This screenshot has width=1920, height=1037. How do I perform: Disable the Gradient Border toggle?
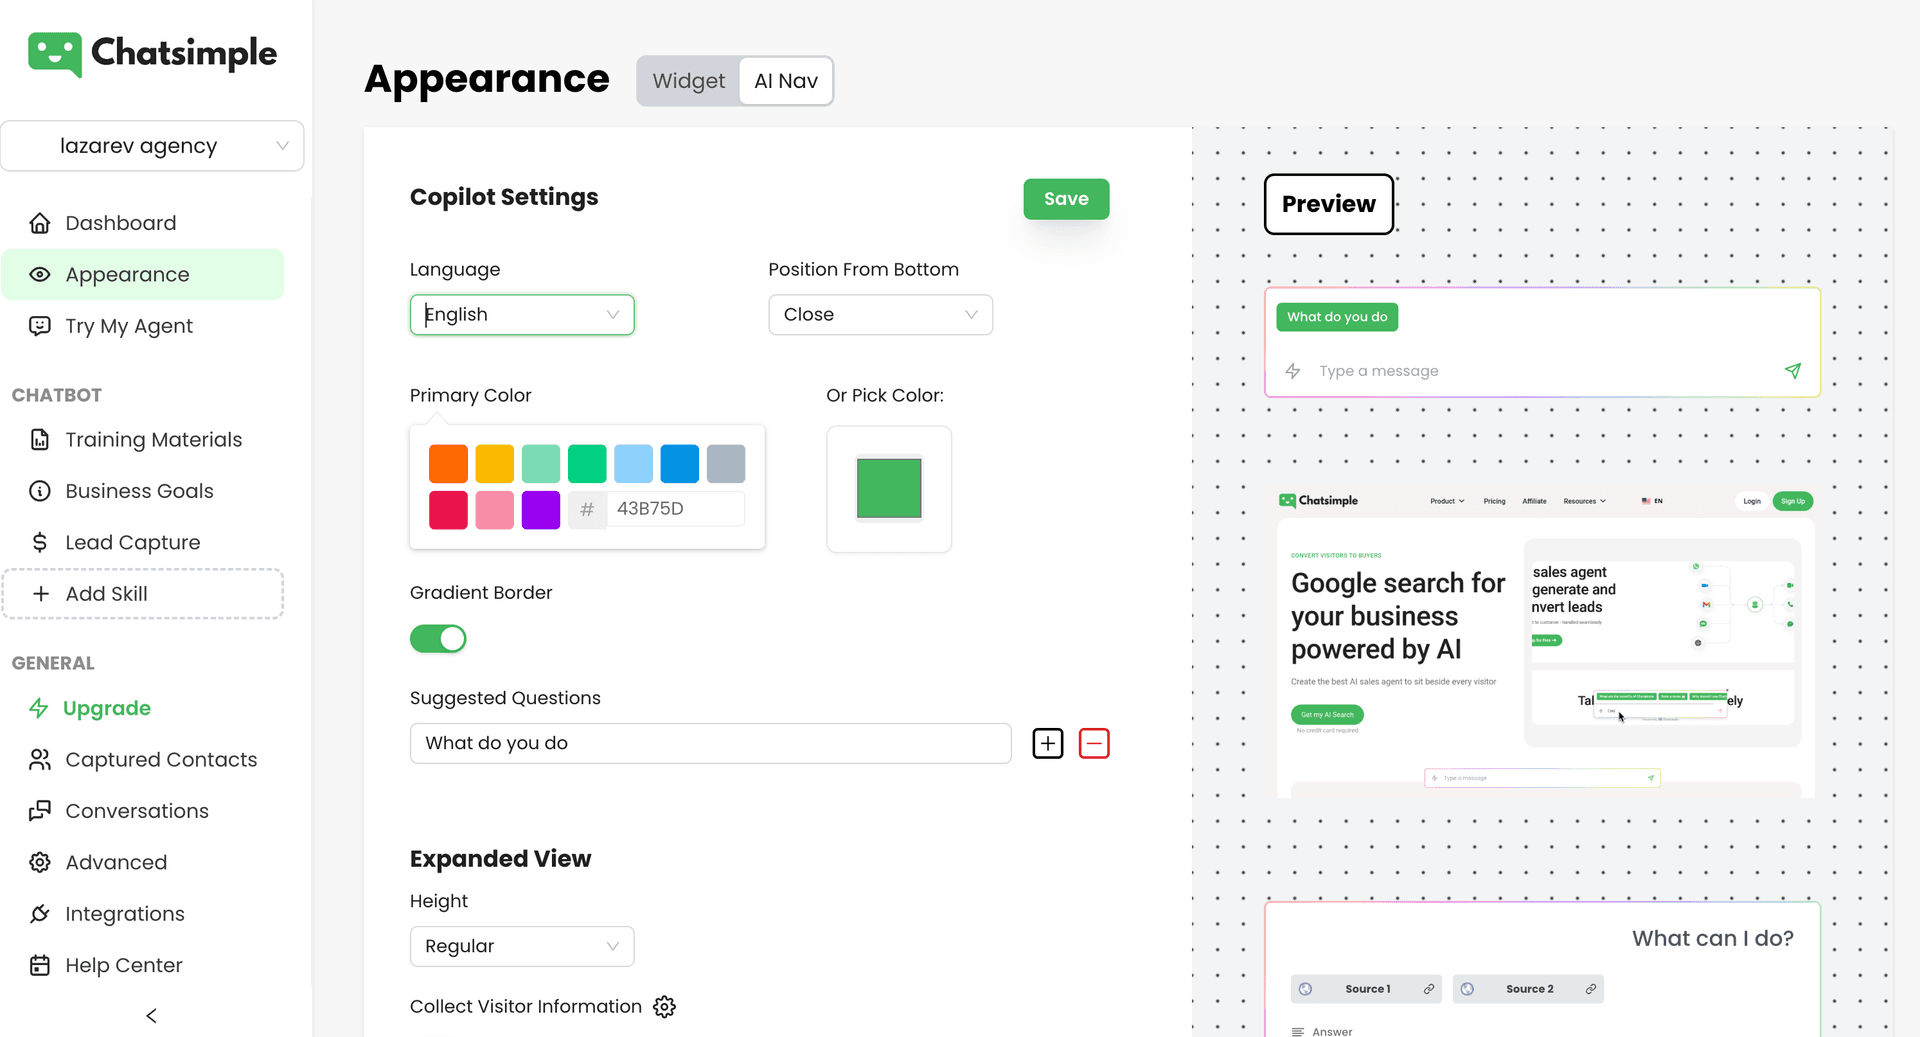click(438, 638)
